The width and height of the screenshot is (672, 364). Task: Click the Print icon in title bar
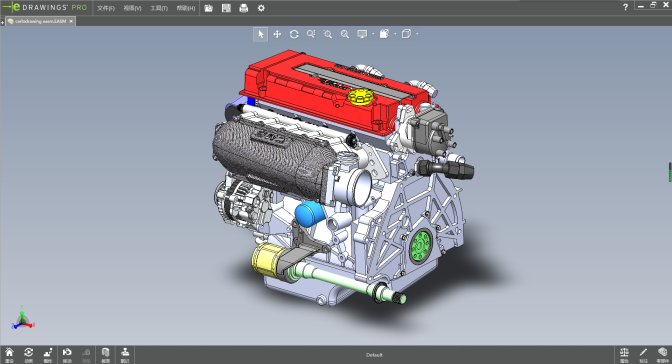coord(243,8)
